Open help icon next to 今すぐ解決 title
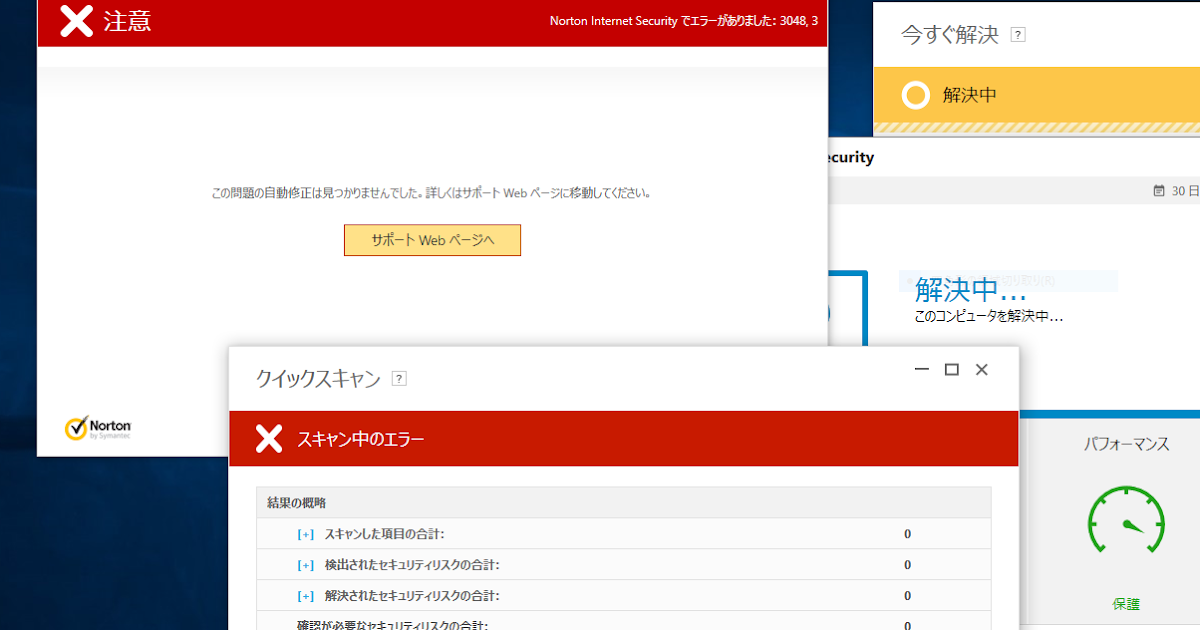The width and height of the screenshot is (1200, 630). [x=1018, y=35]
